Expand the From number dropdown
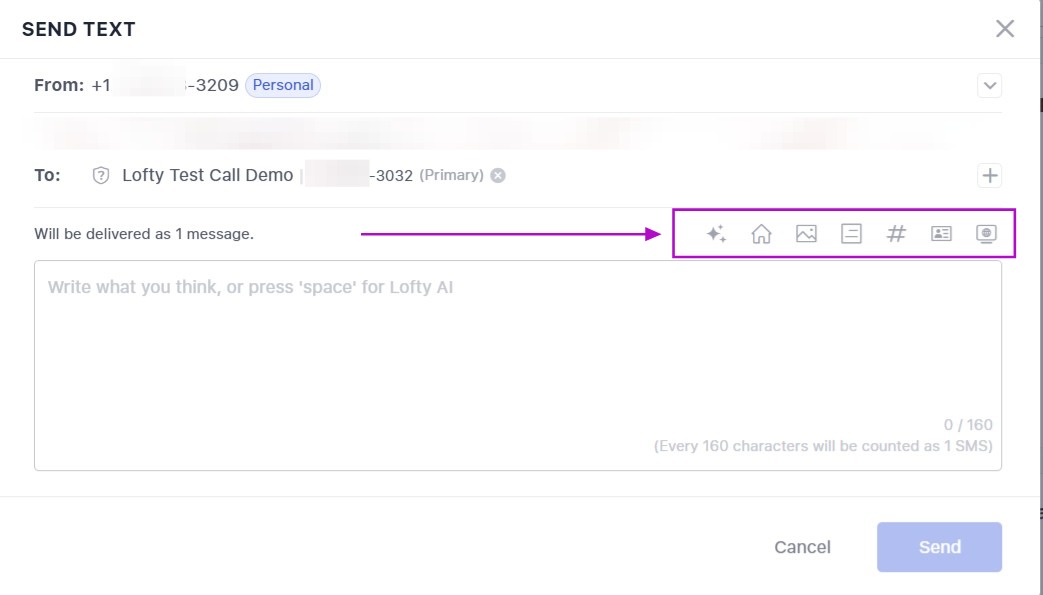 pos(989,86)
